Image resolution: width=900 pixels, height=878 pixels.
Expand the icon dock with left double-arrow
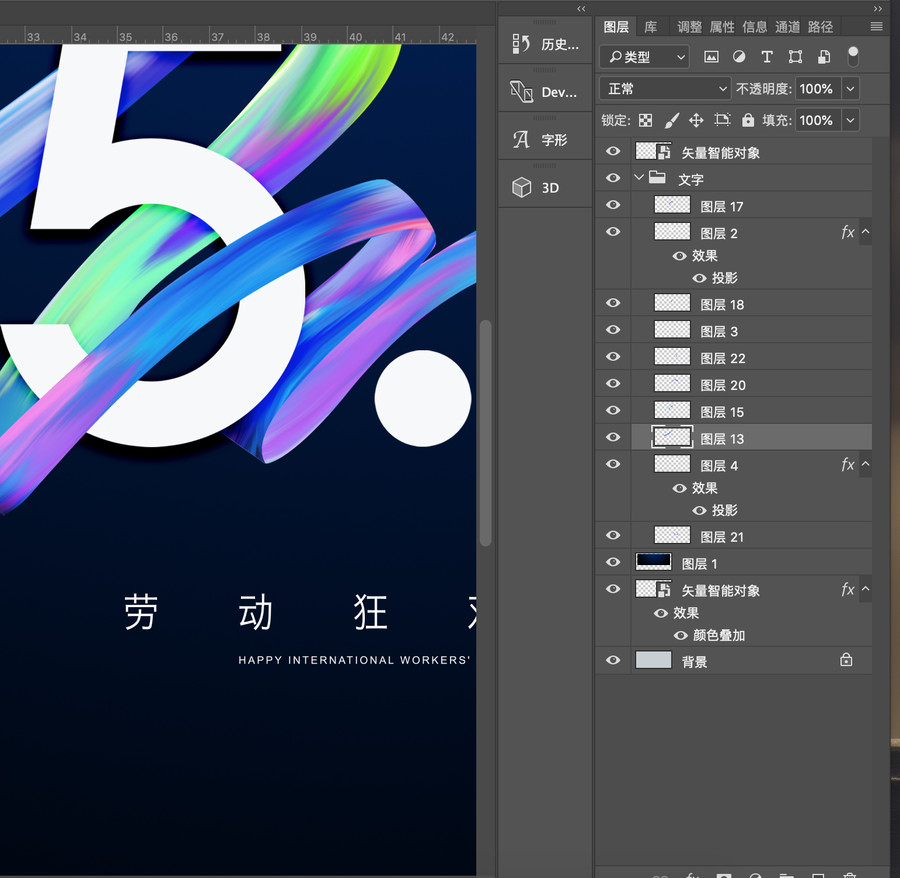pos(581,9)
